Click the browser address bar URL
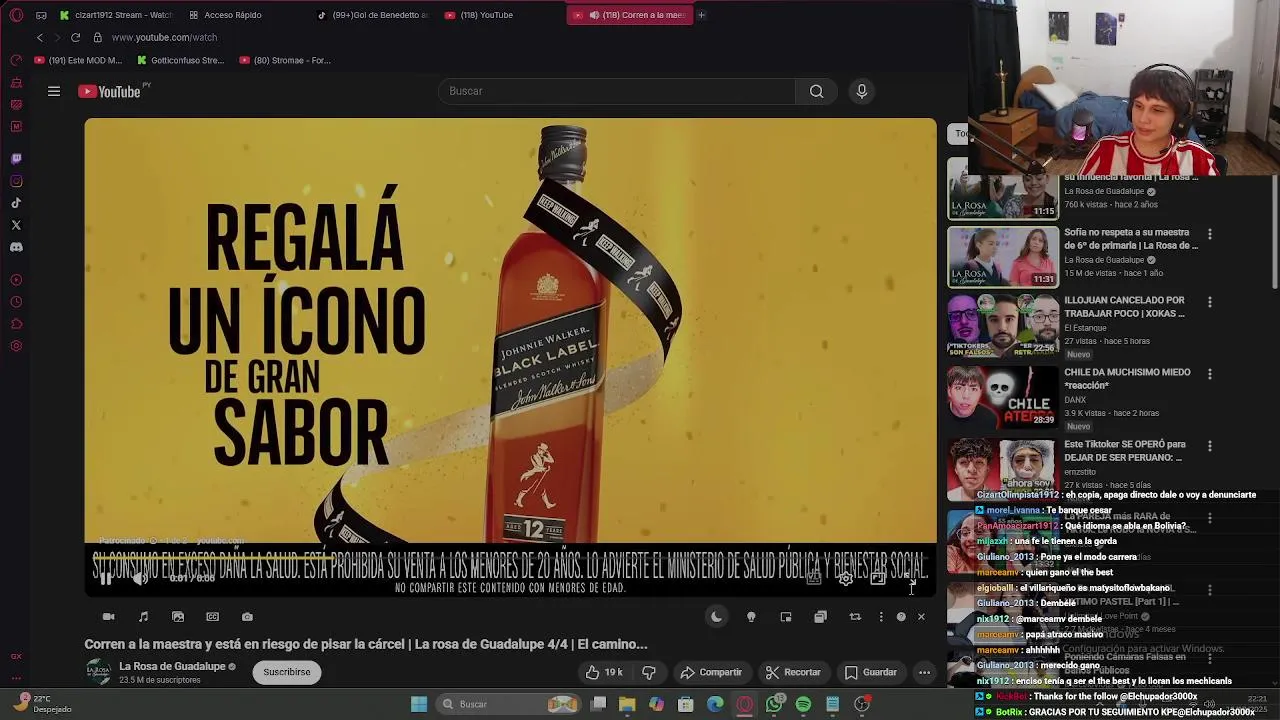This screenshot has height=720, width=1280. [x=164, y=37]
